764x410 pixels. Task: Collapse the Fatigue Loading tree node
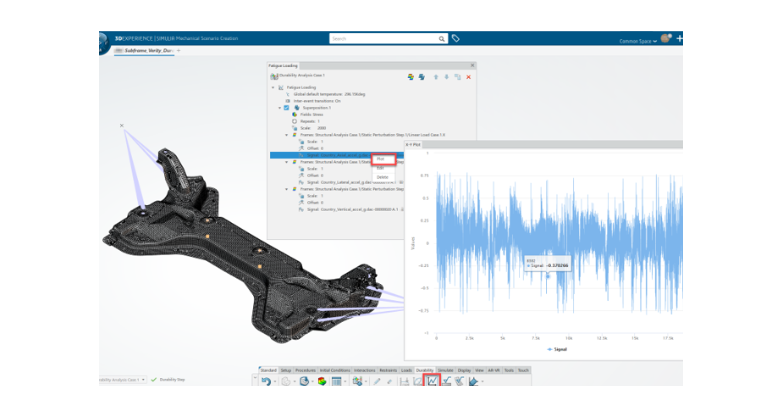(x=272, y=87)
